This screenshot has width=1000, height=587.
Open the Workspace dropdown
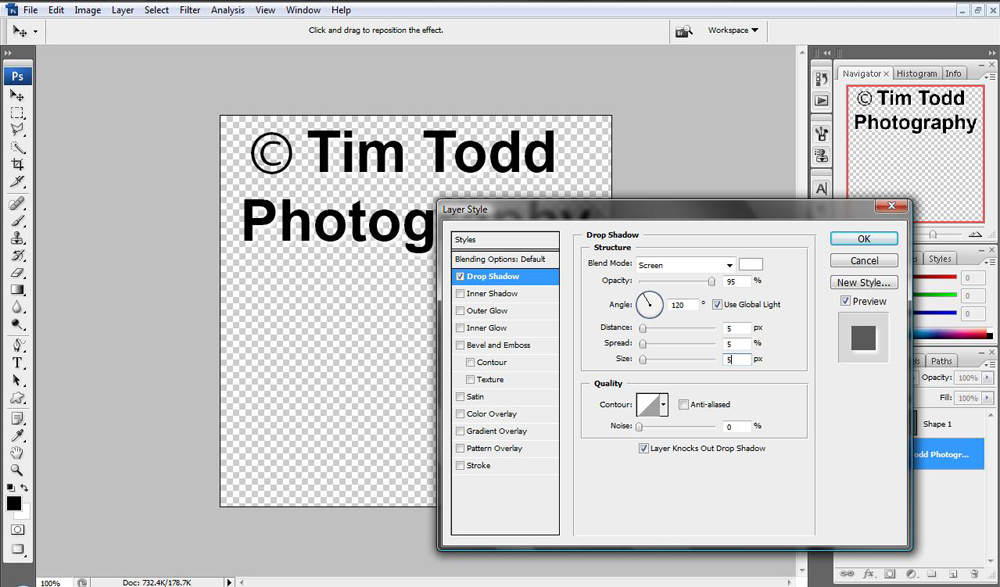point(733,30)
